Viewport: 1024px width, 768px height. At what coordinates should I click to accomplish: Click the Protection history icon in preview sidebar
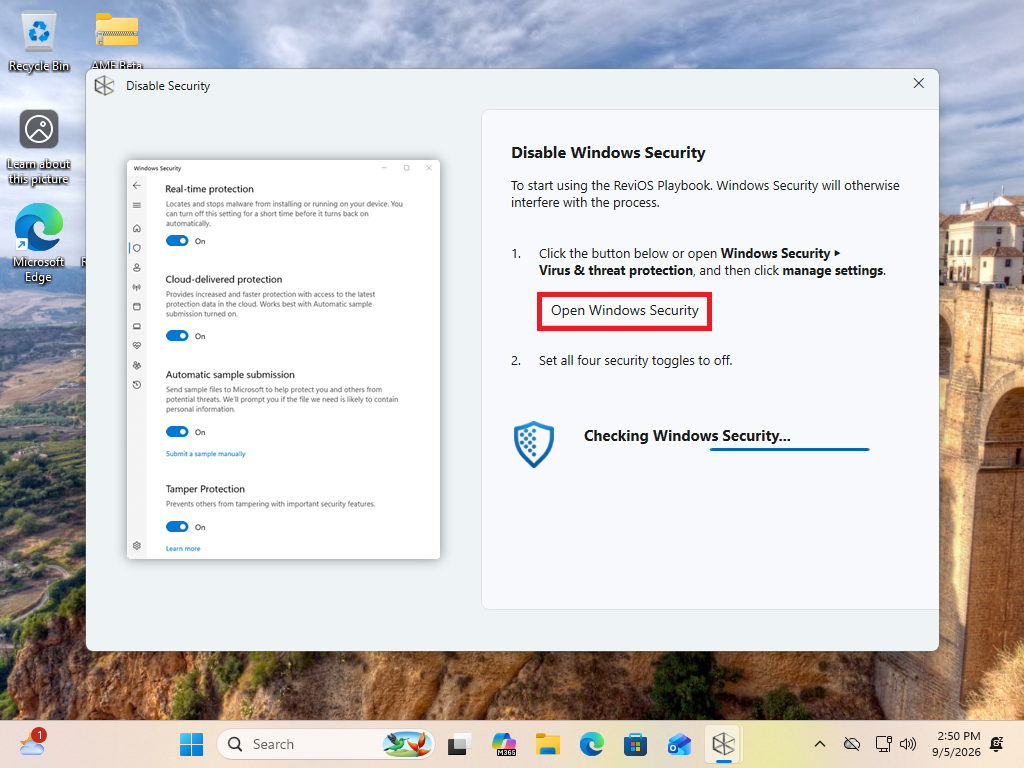pyautogui.click(x=136, y=385)
